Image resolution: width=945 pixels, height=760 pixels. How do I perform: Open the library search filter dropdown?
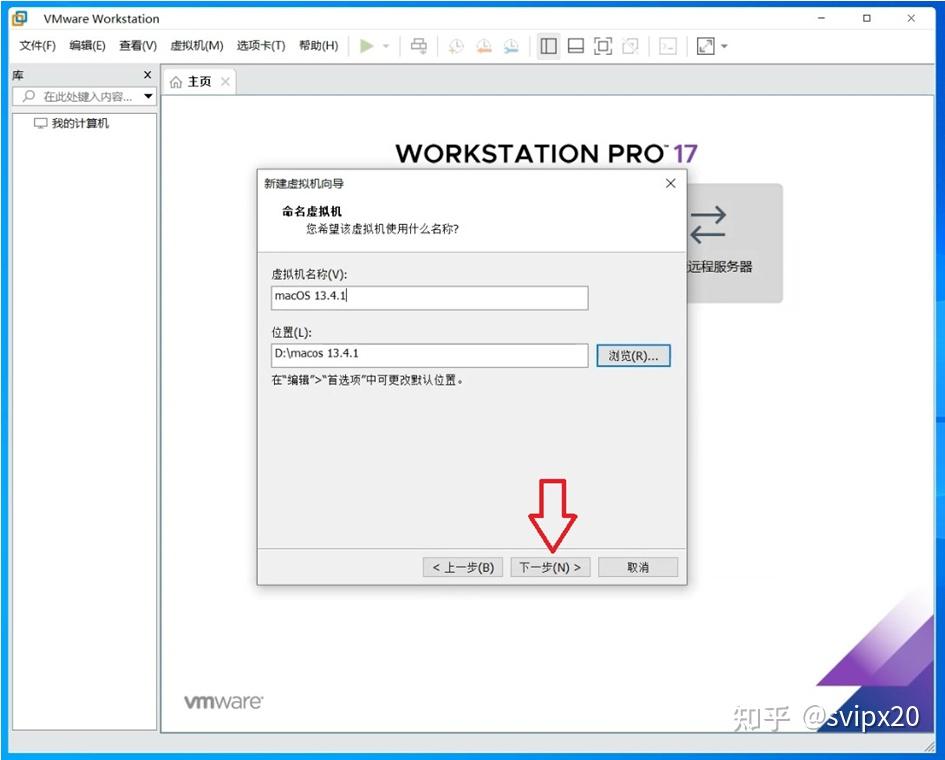148,96
